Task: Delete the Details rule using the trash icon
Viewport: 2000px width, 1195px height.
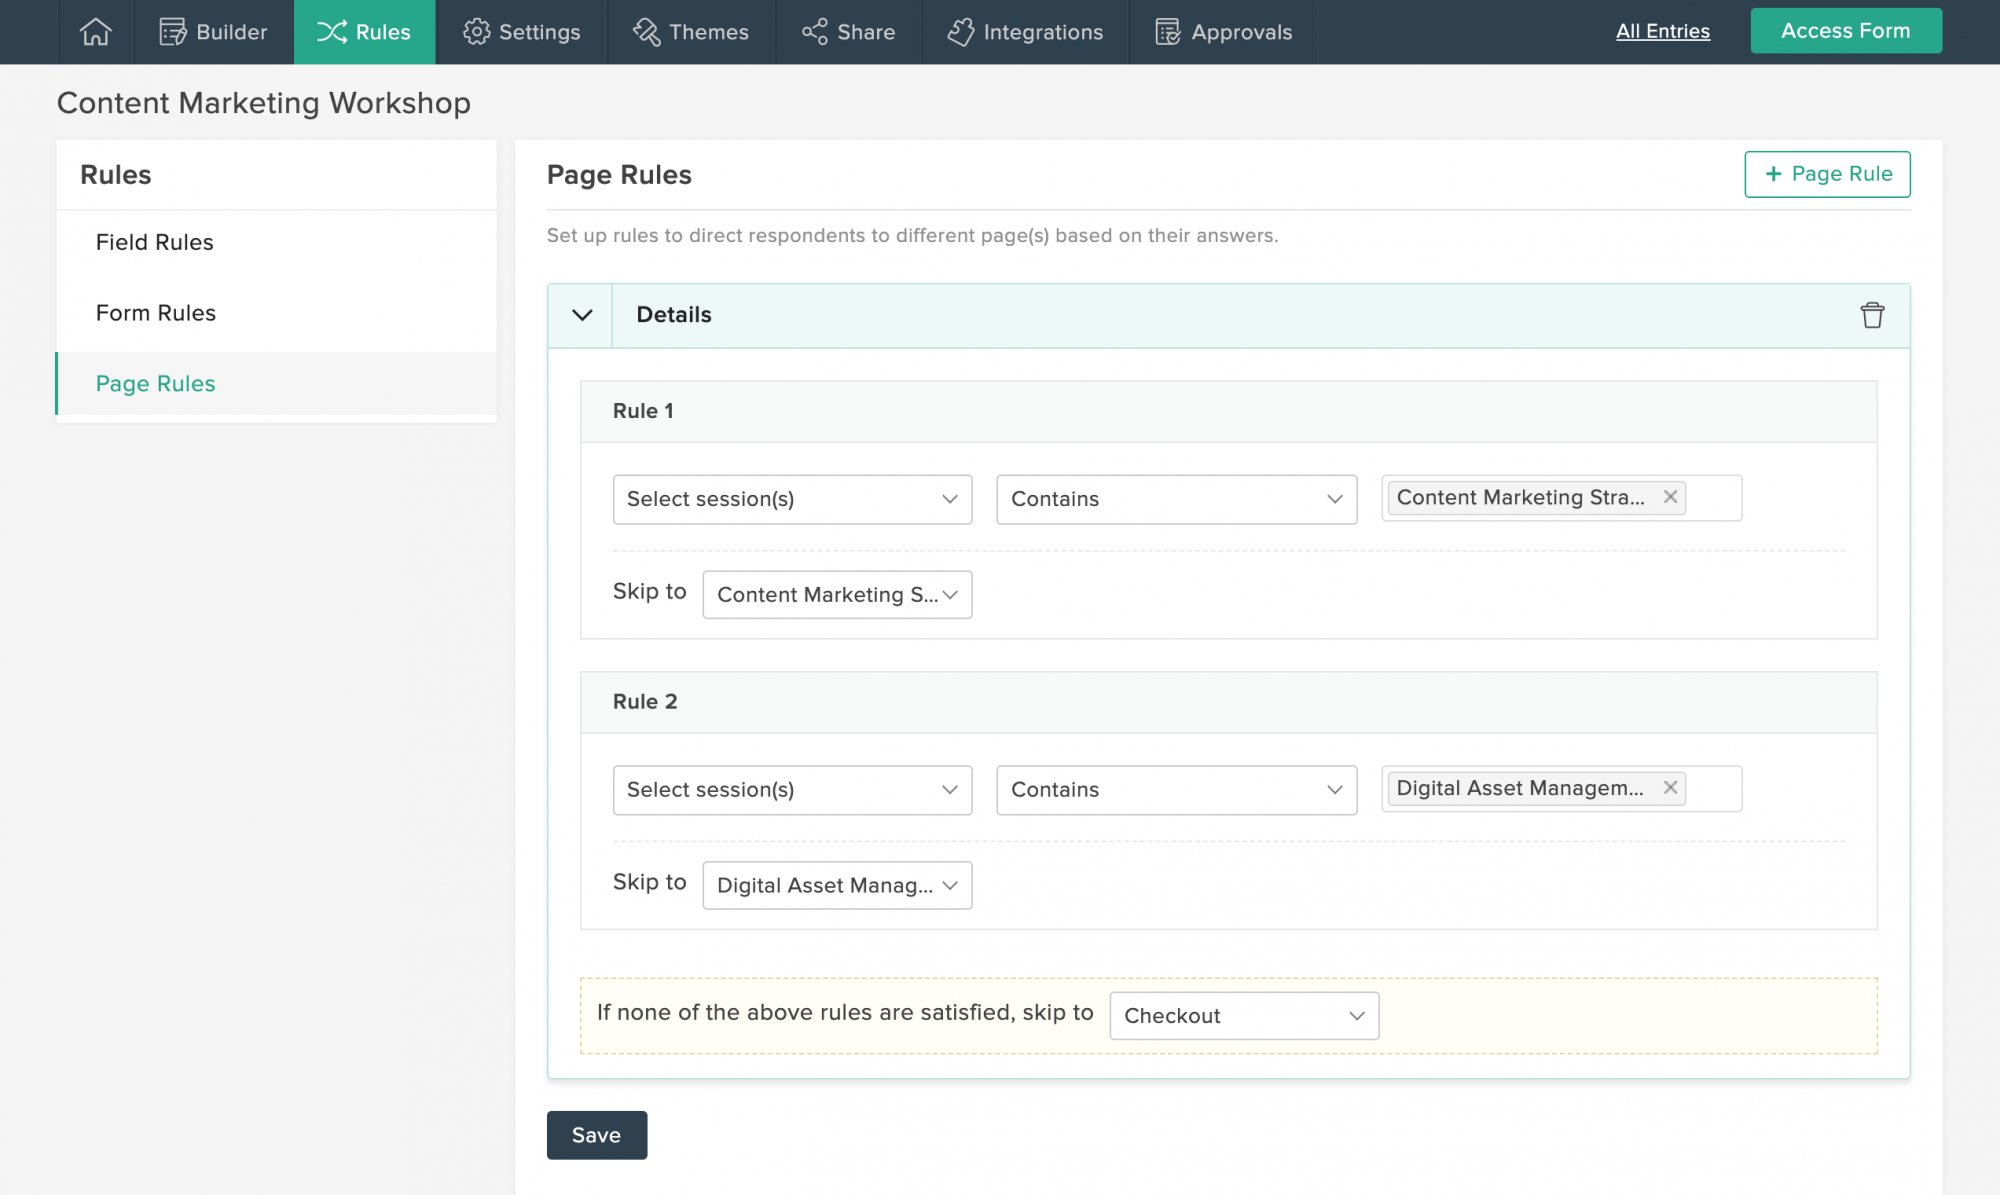Action: click(x=1872, y=315)
